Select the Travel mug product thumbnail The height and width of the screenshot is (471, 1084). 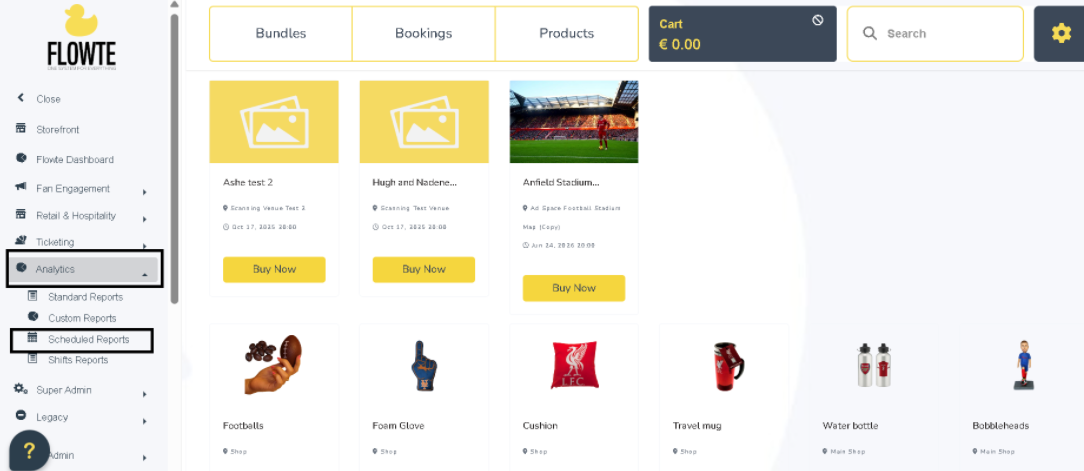click(723, 365)
